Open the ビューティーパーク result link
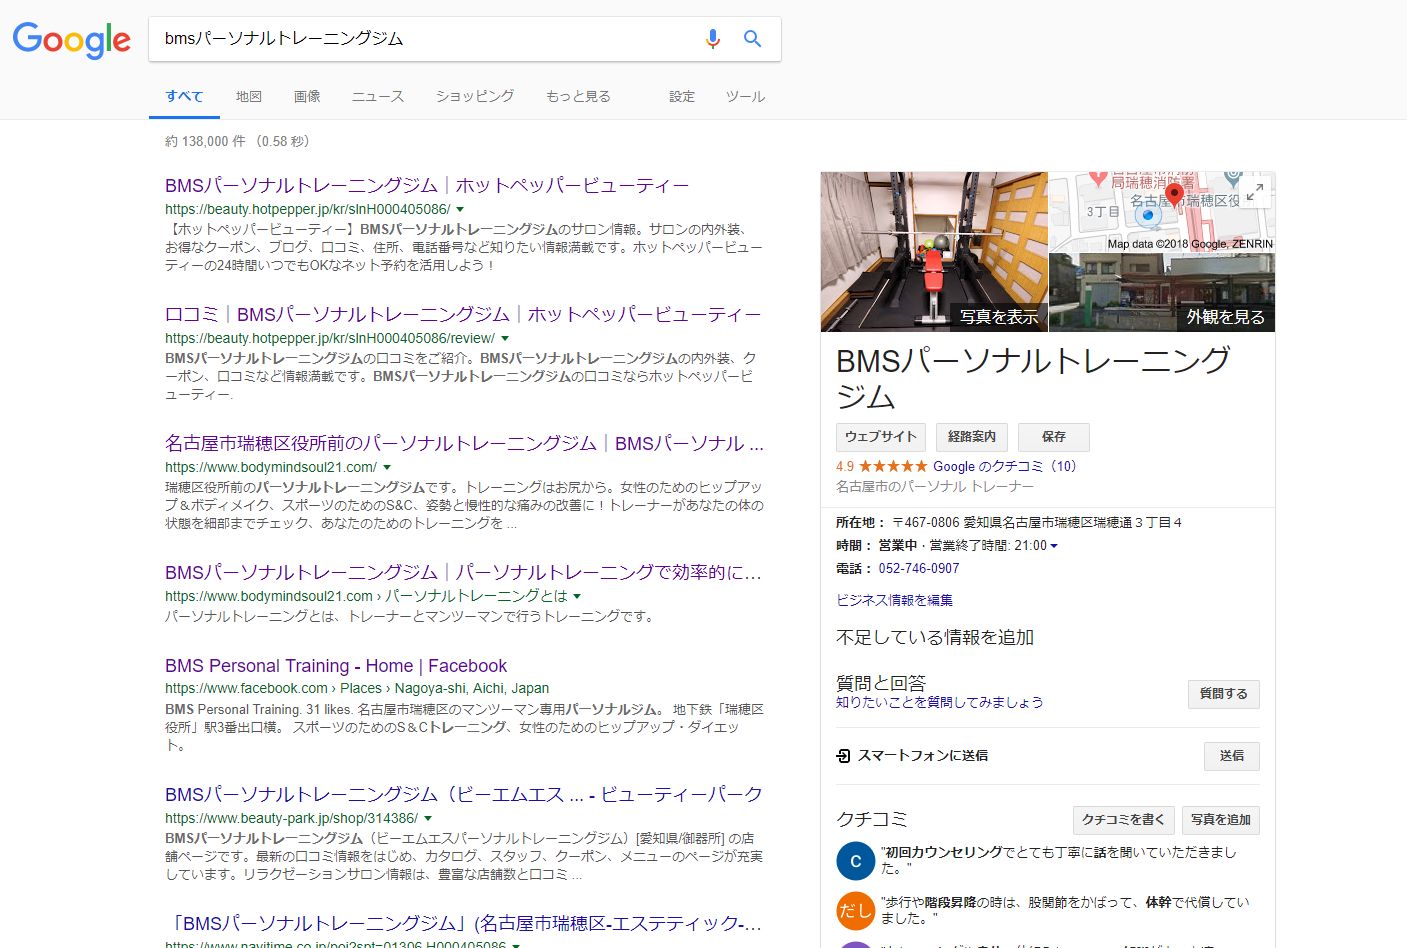 (x=463, y=795)
